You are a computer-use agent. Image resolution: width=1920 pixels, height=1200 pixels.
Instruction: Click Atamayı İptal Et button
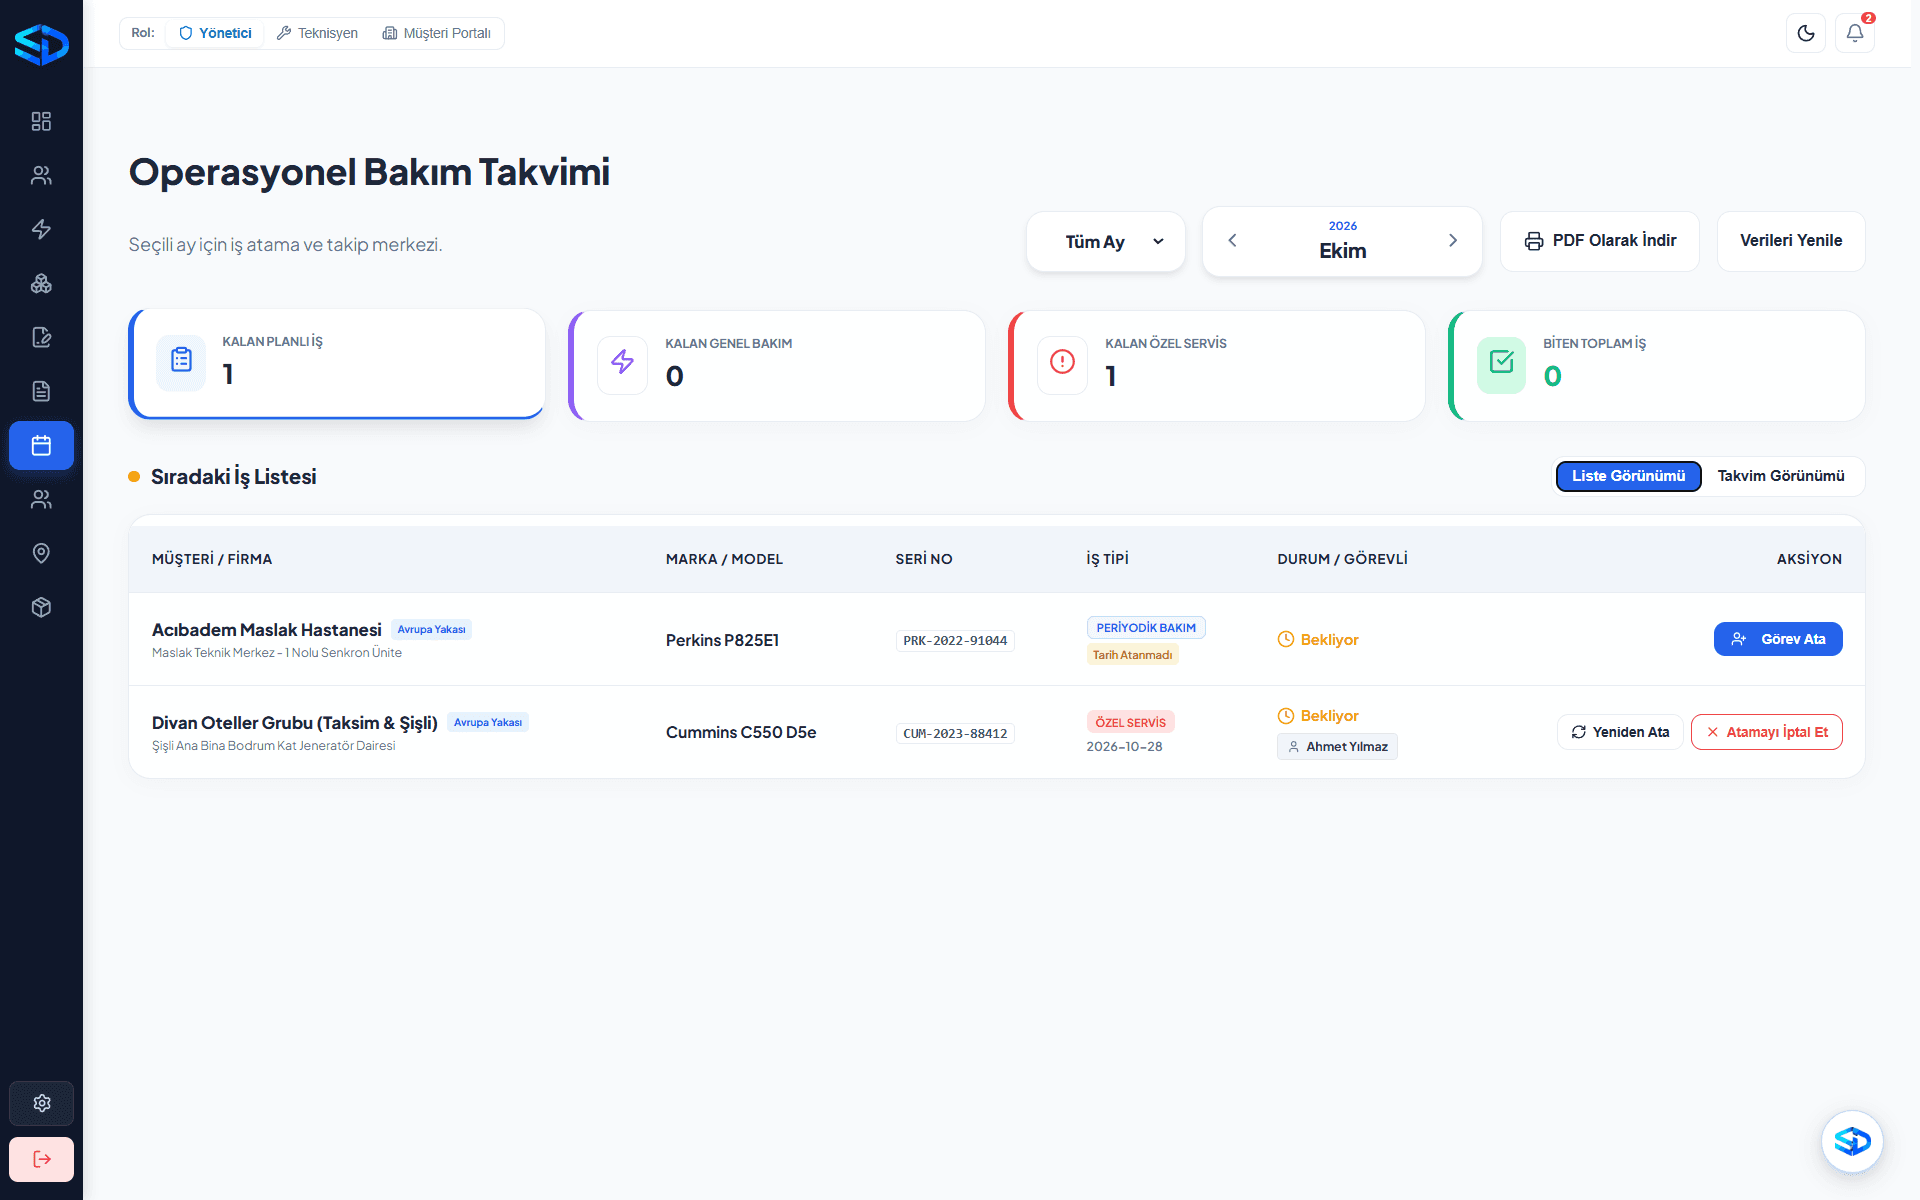[1766, 732]
